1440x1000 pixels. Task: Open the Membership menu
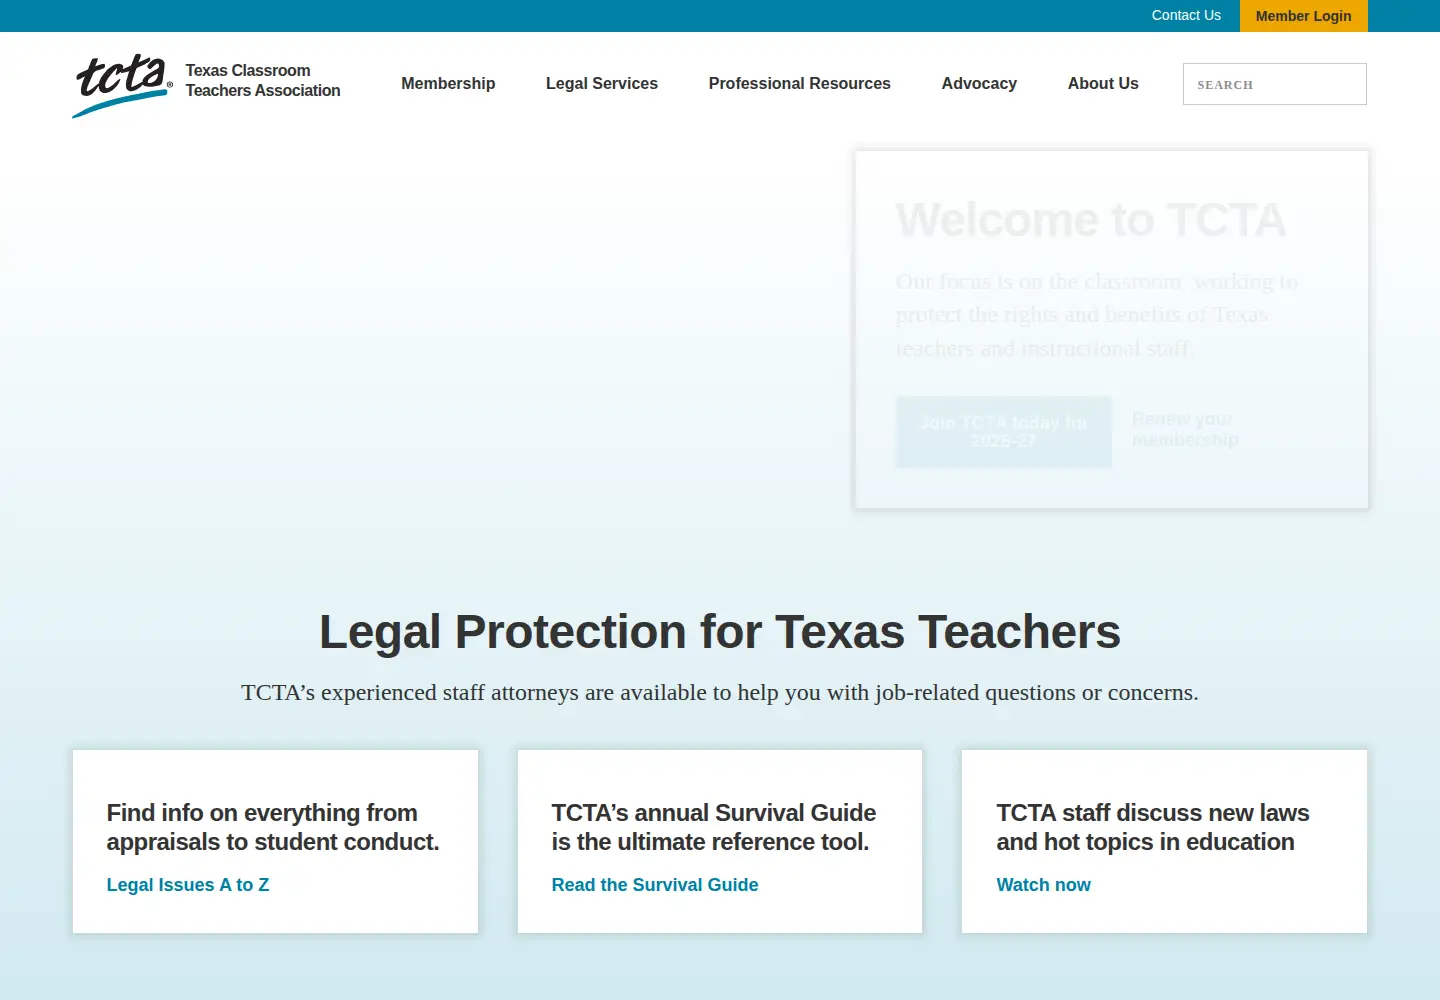point(448,84)
